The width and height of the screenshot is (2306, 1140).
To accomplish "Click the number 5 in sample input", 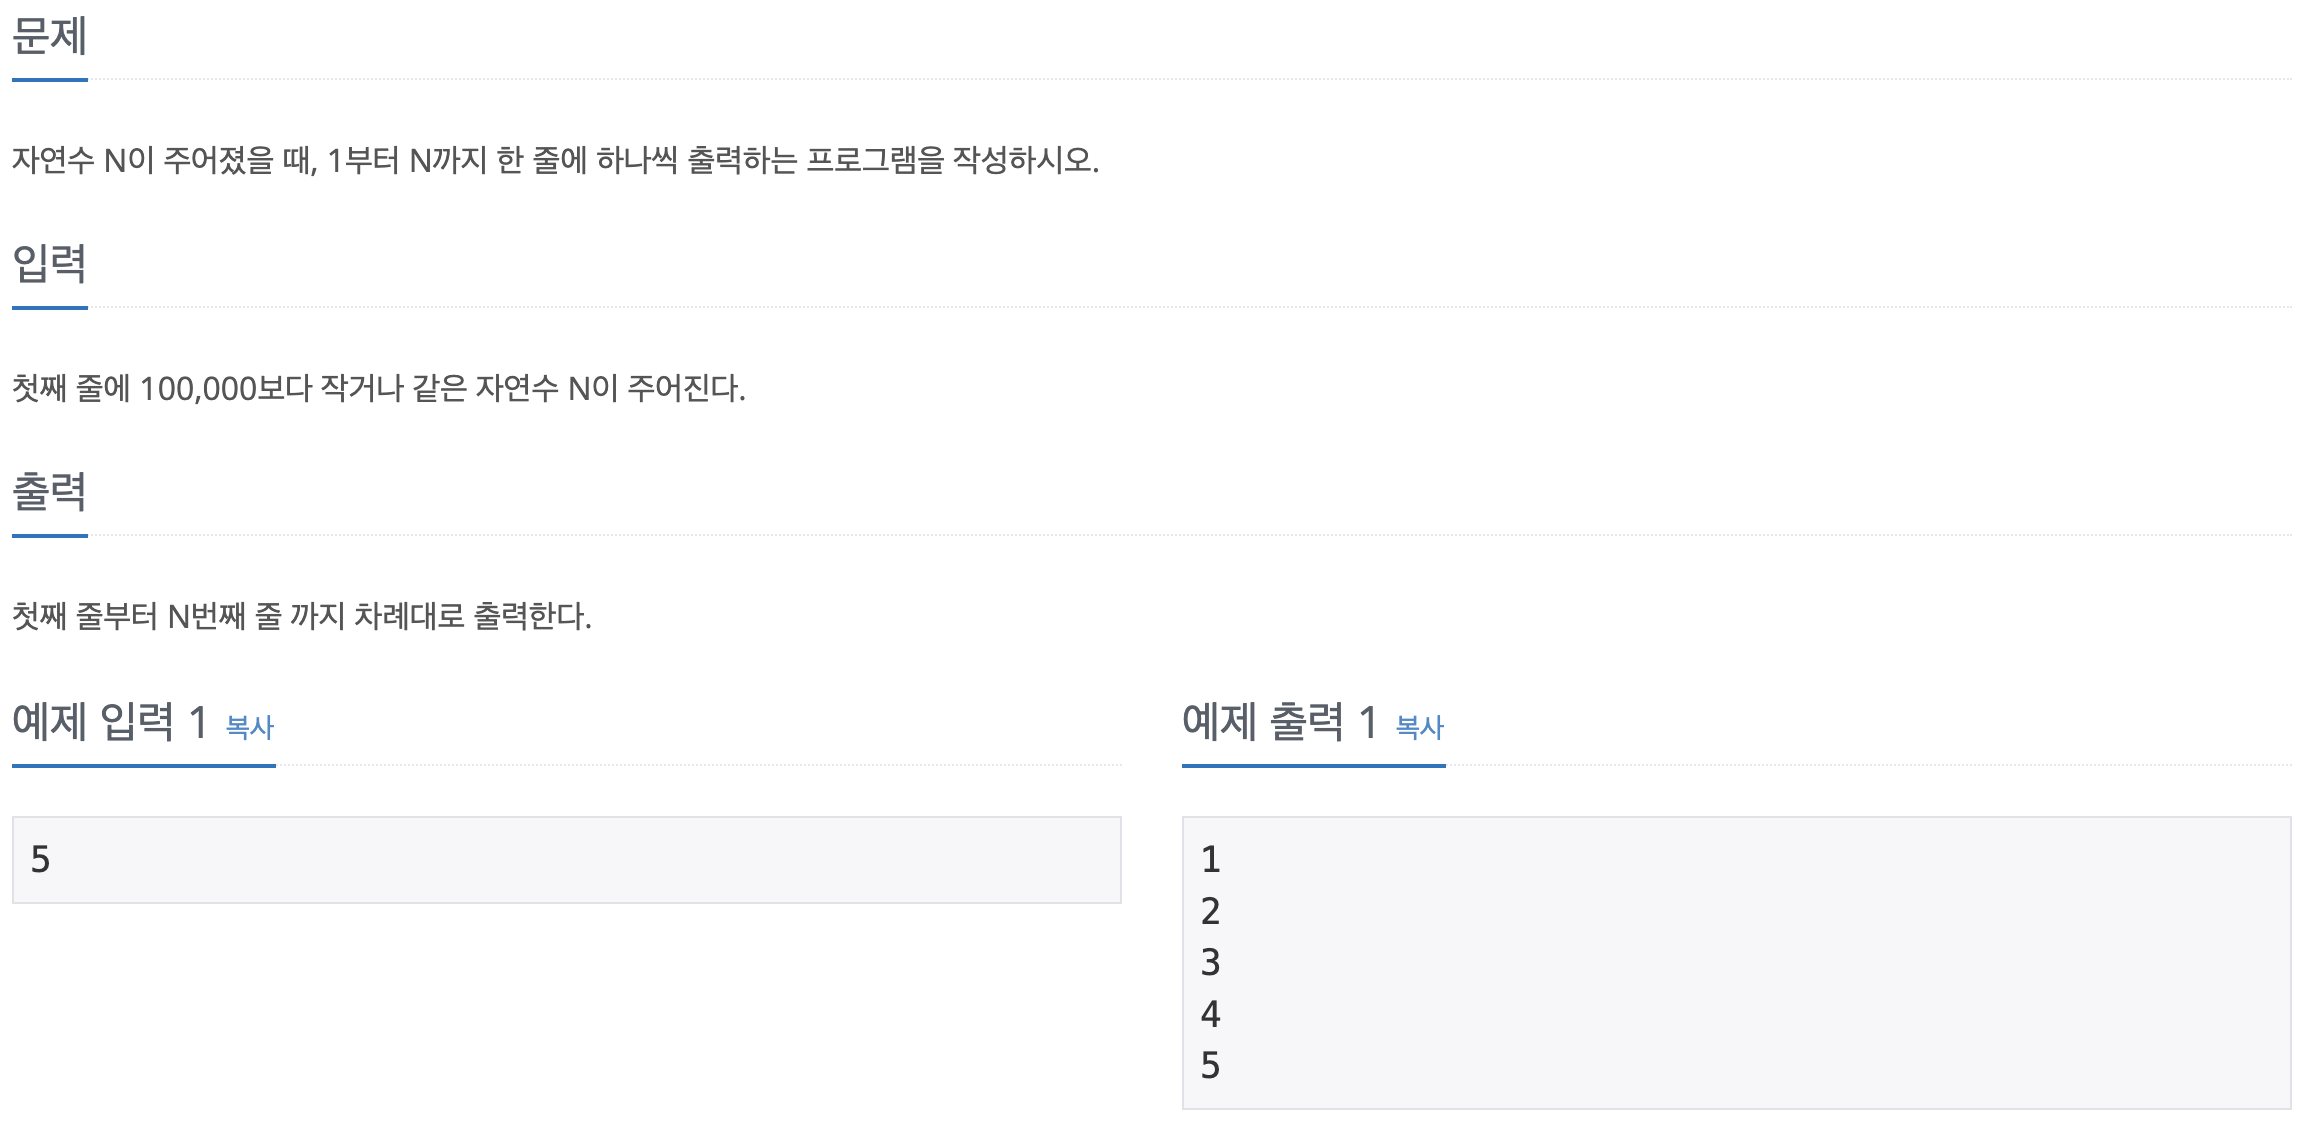I will click(40, 860).
